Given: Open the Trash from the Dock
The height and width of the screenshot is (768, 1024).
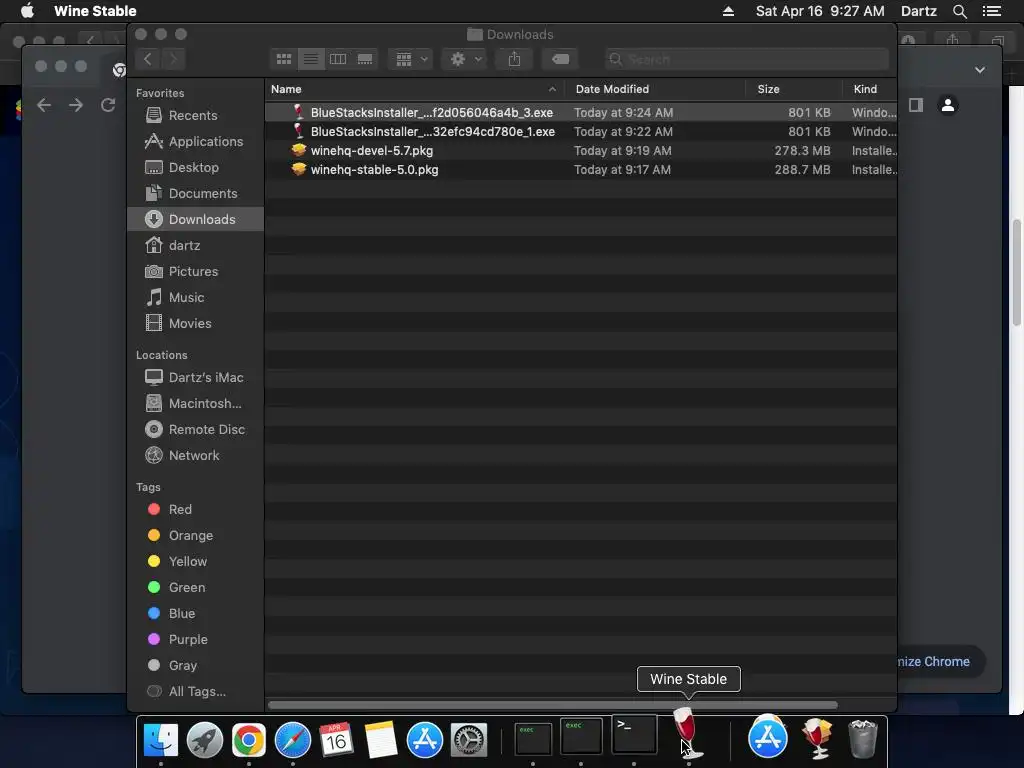Looking at the screenshot, I should [863, 739].
